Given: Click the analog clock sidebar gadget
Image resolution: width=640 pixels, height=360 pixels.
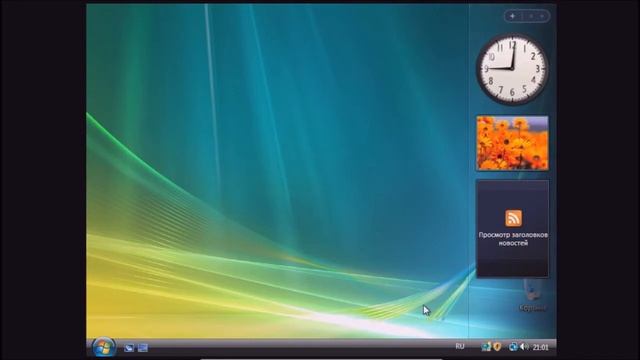Looking at the screenshot, I should pyautogui.click(x=512, y=69).
